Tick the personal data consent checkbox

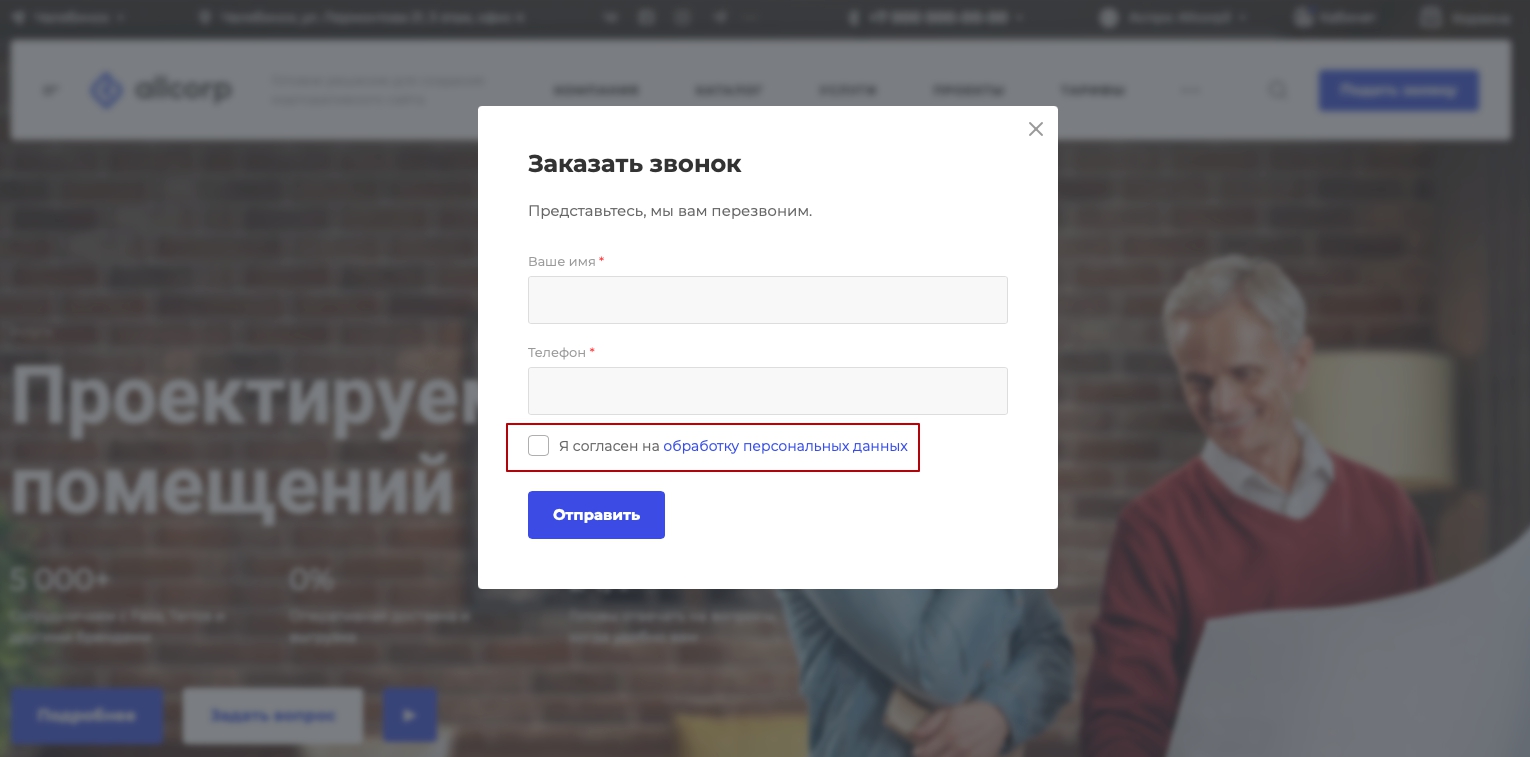coord(539,446)
